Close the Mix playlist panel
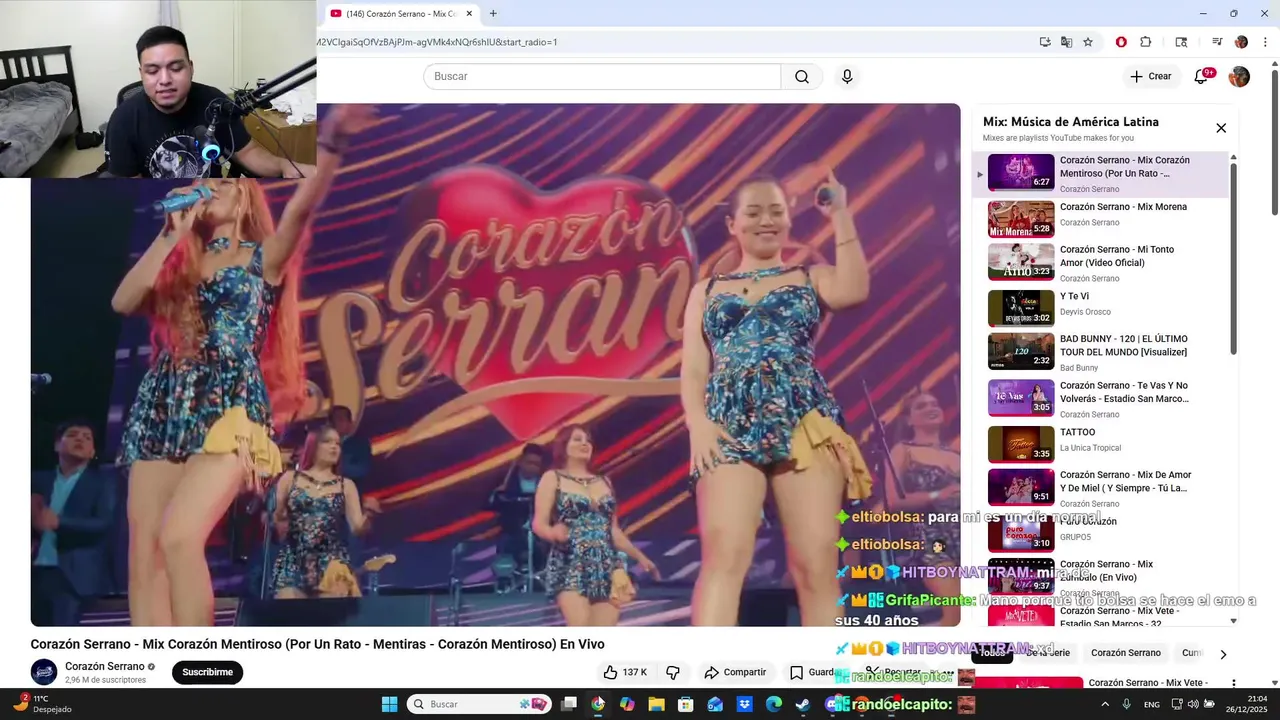 [x=1221, y=128]
